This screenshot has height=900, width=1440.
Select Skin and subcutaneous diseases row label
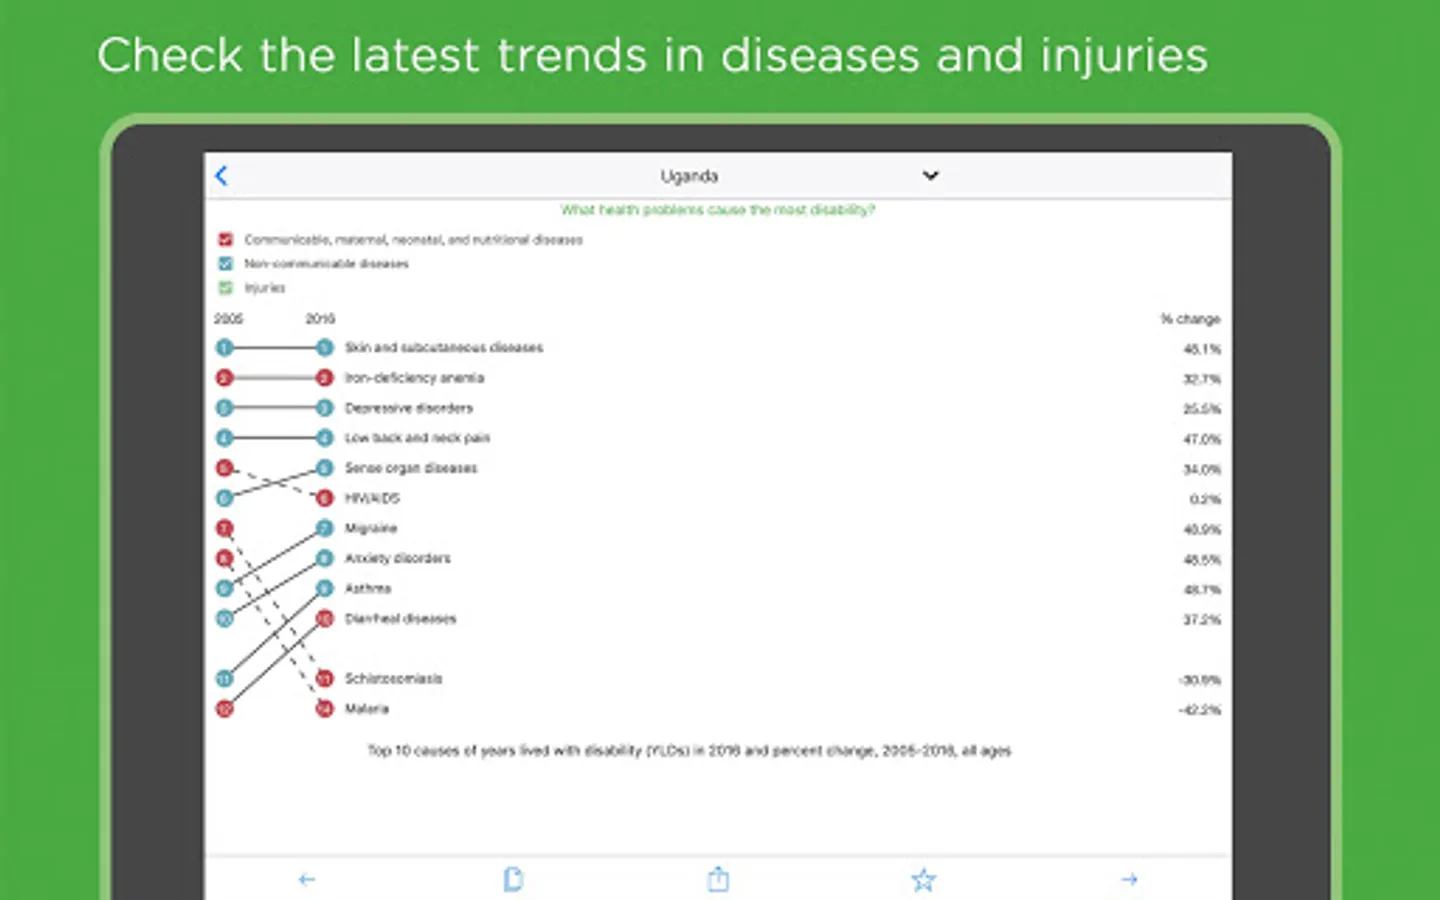pos(444,347)
